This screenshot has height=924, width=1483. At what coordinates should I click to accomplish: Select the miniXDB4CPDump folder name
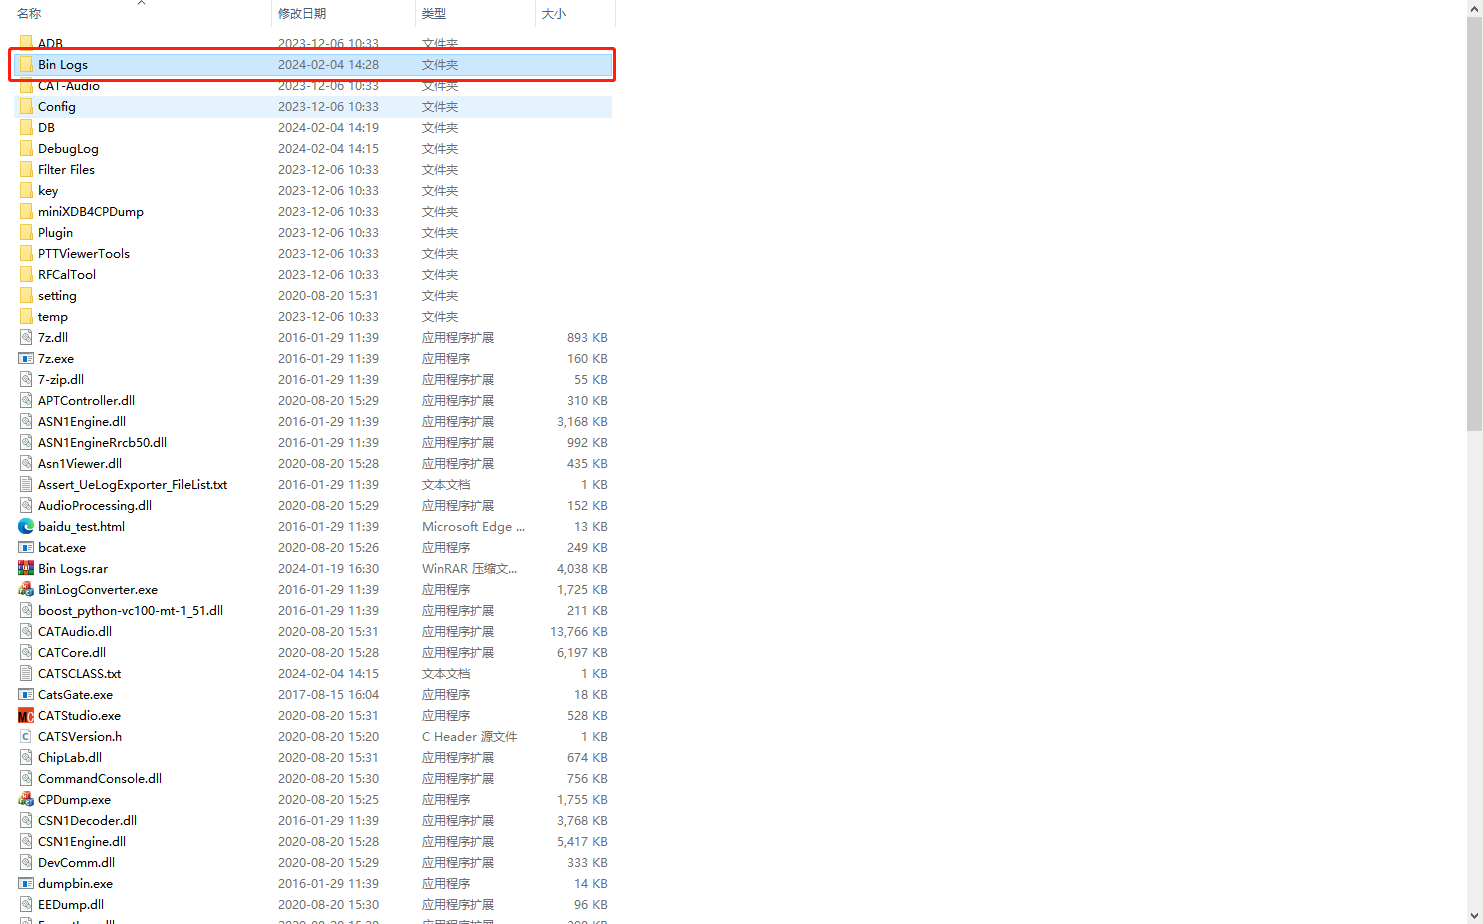tap(91, 211)
